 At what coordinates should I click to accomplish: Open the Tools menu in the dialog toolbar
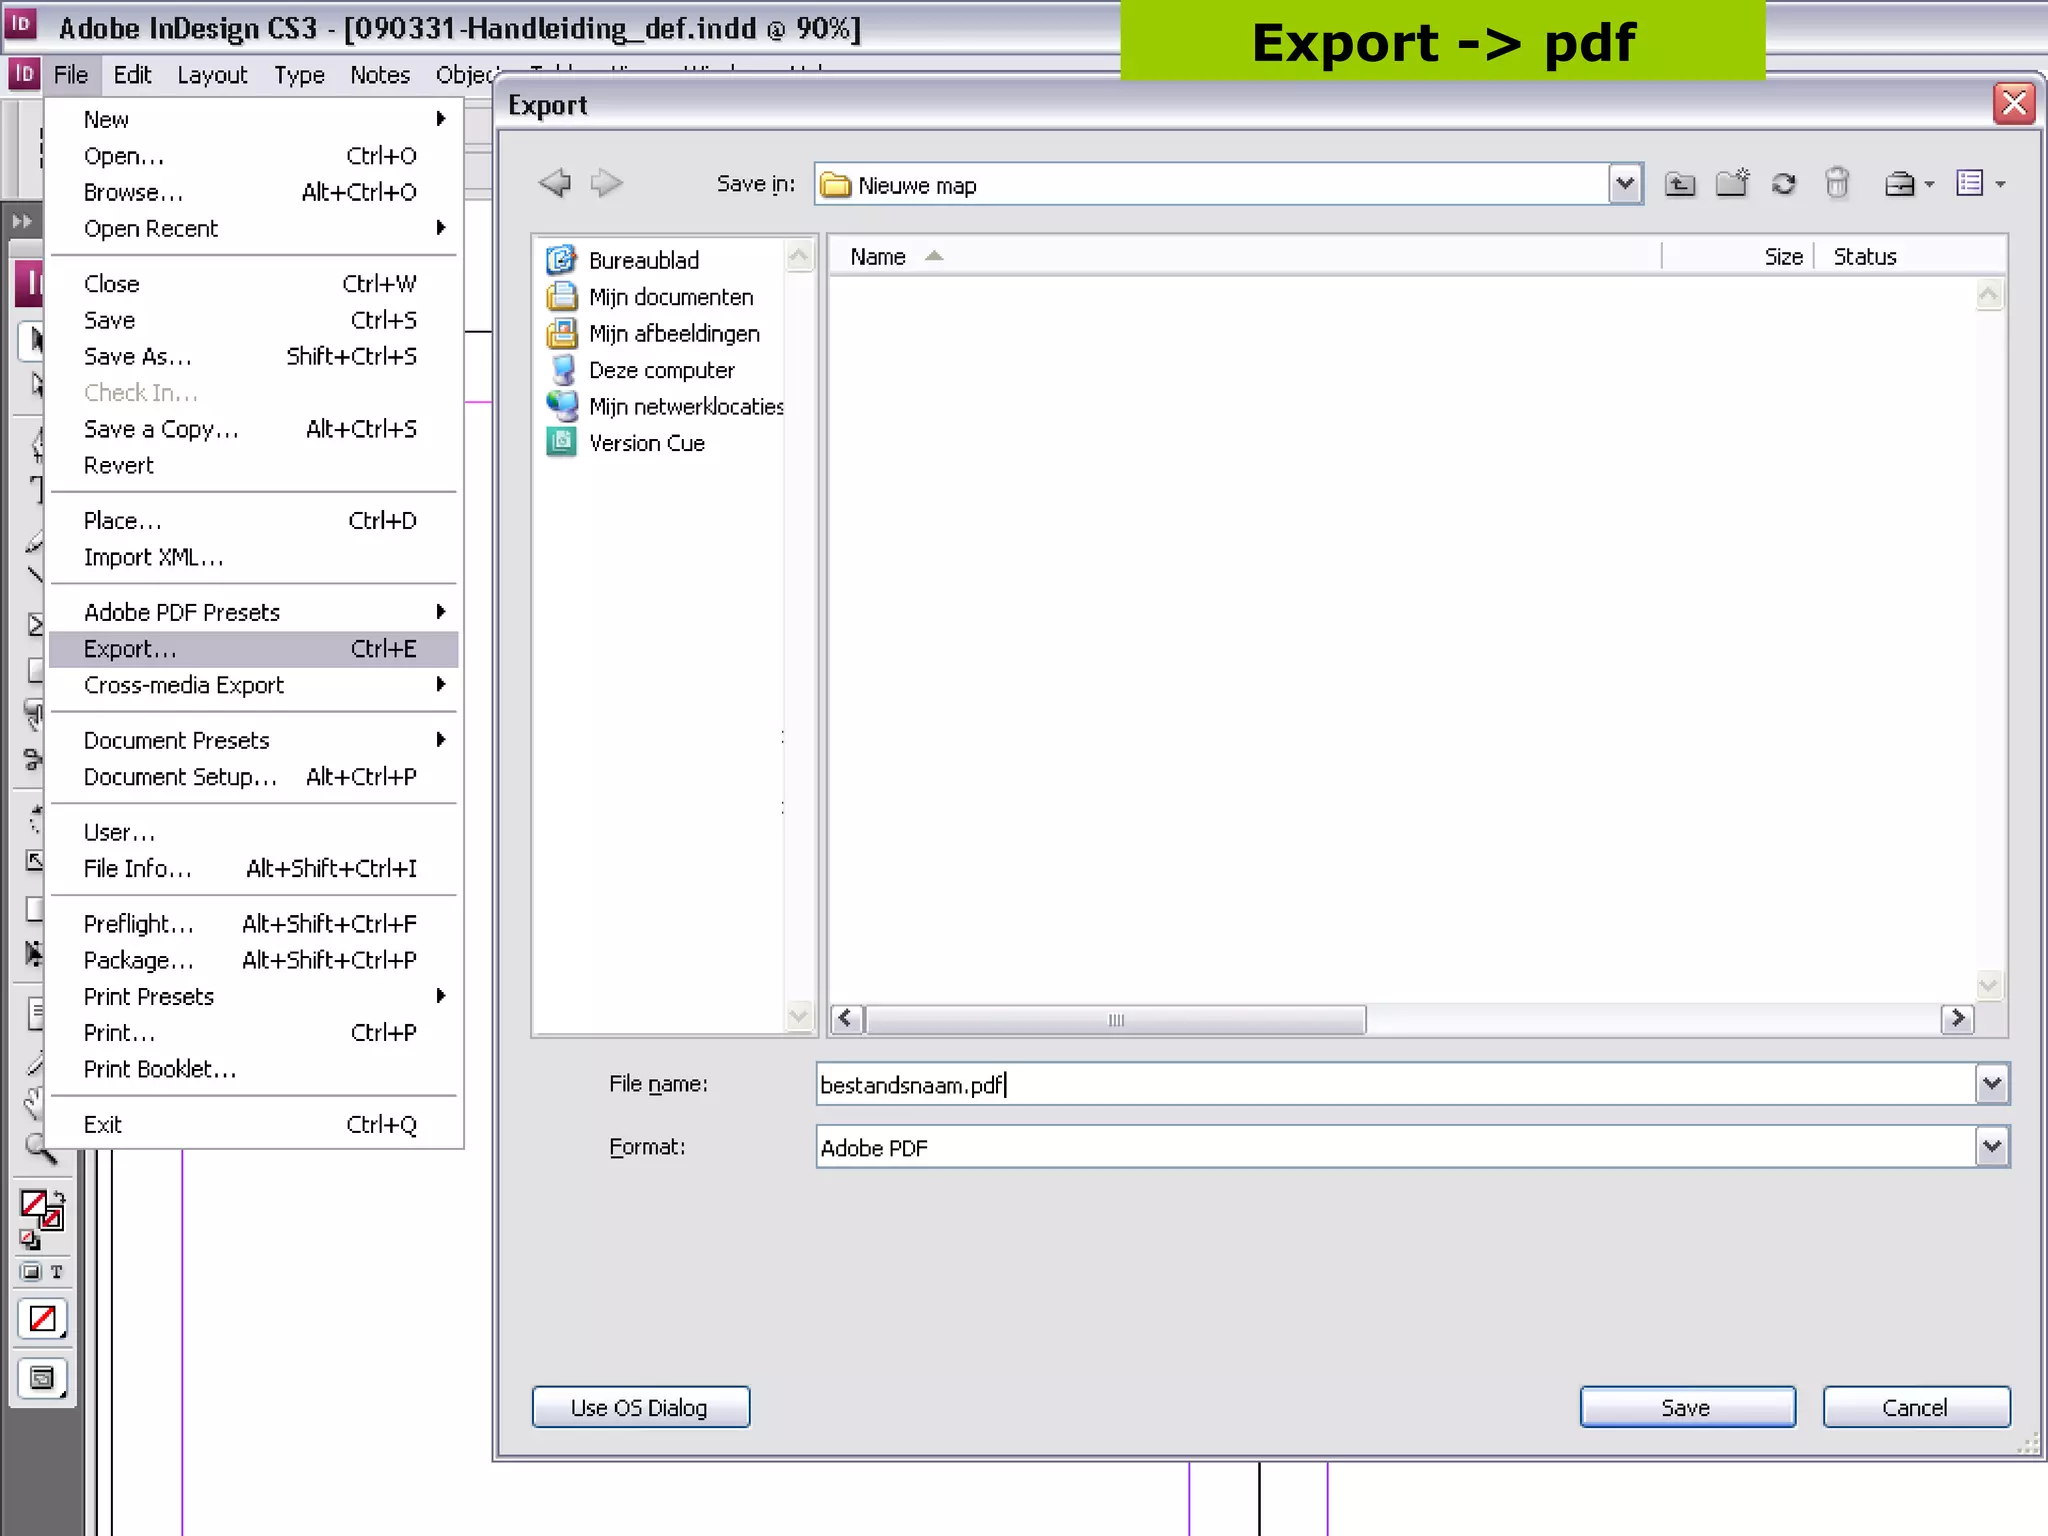coord(1908,184)
